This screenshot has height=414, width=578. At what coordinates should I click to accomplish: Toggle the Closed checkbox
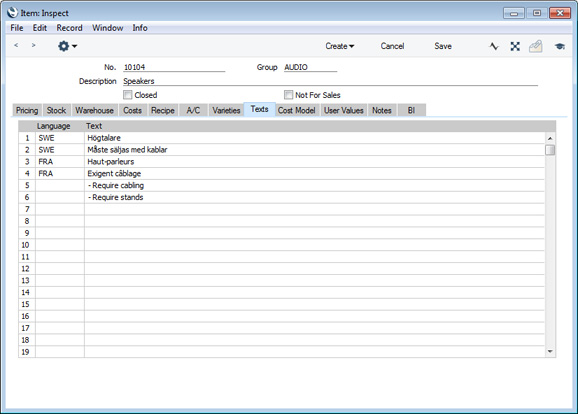pos(128,95)
